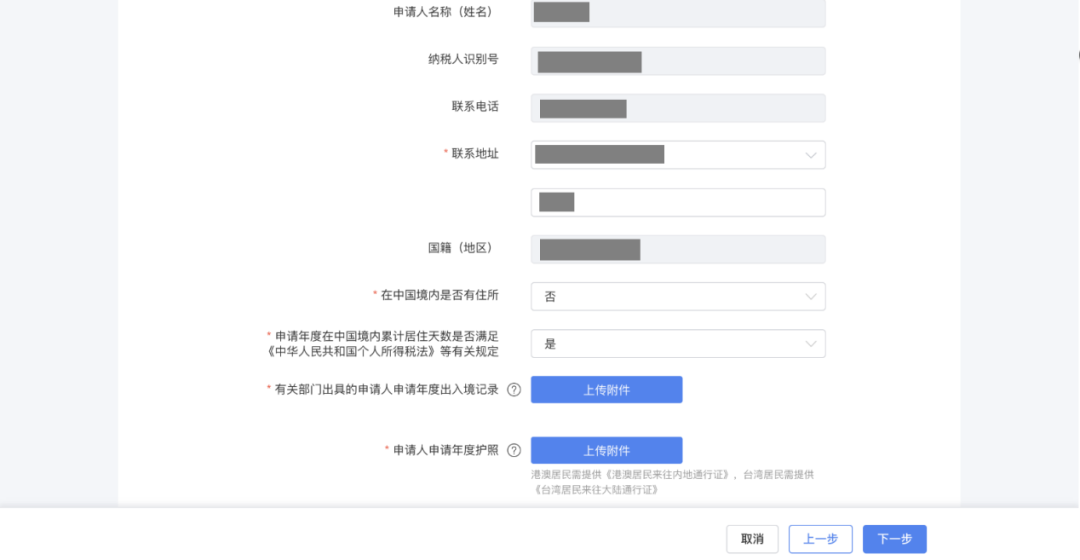The width and height of the screenshot is (1080, 560).
Task: Click the 申请人申请年度护照 label text
Action: click(445, 450)
